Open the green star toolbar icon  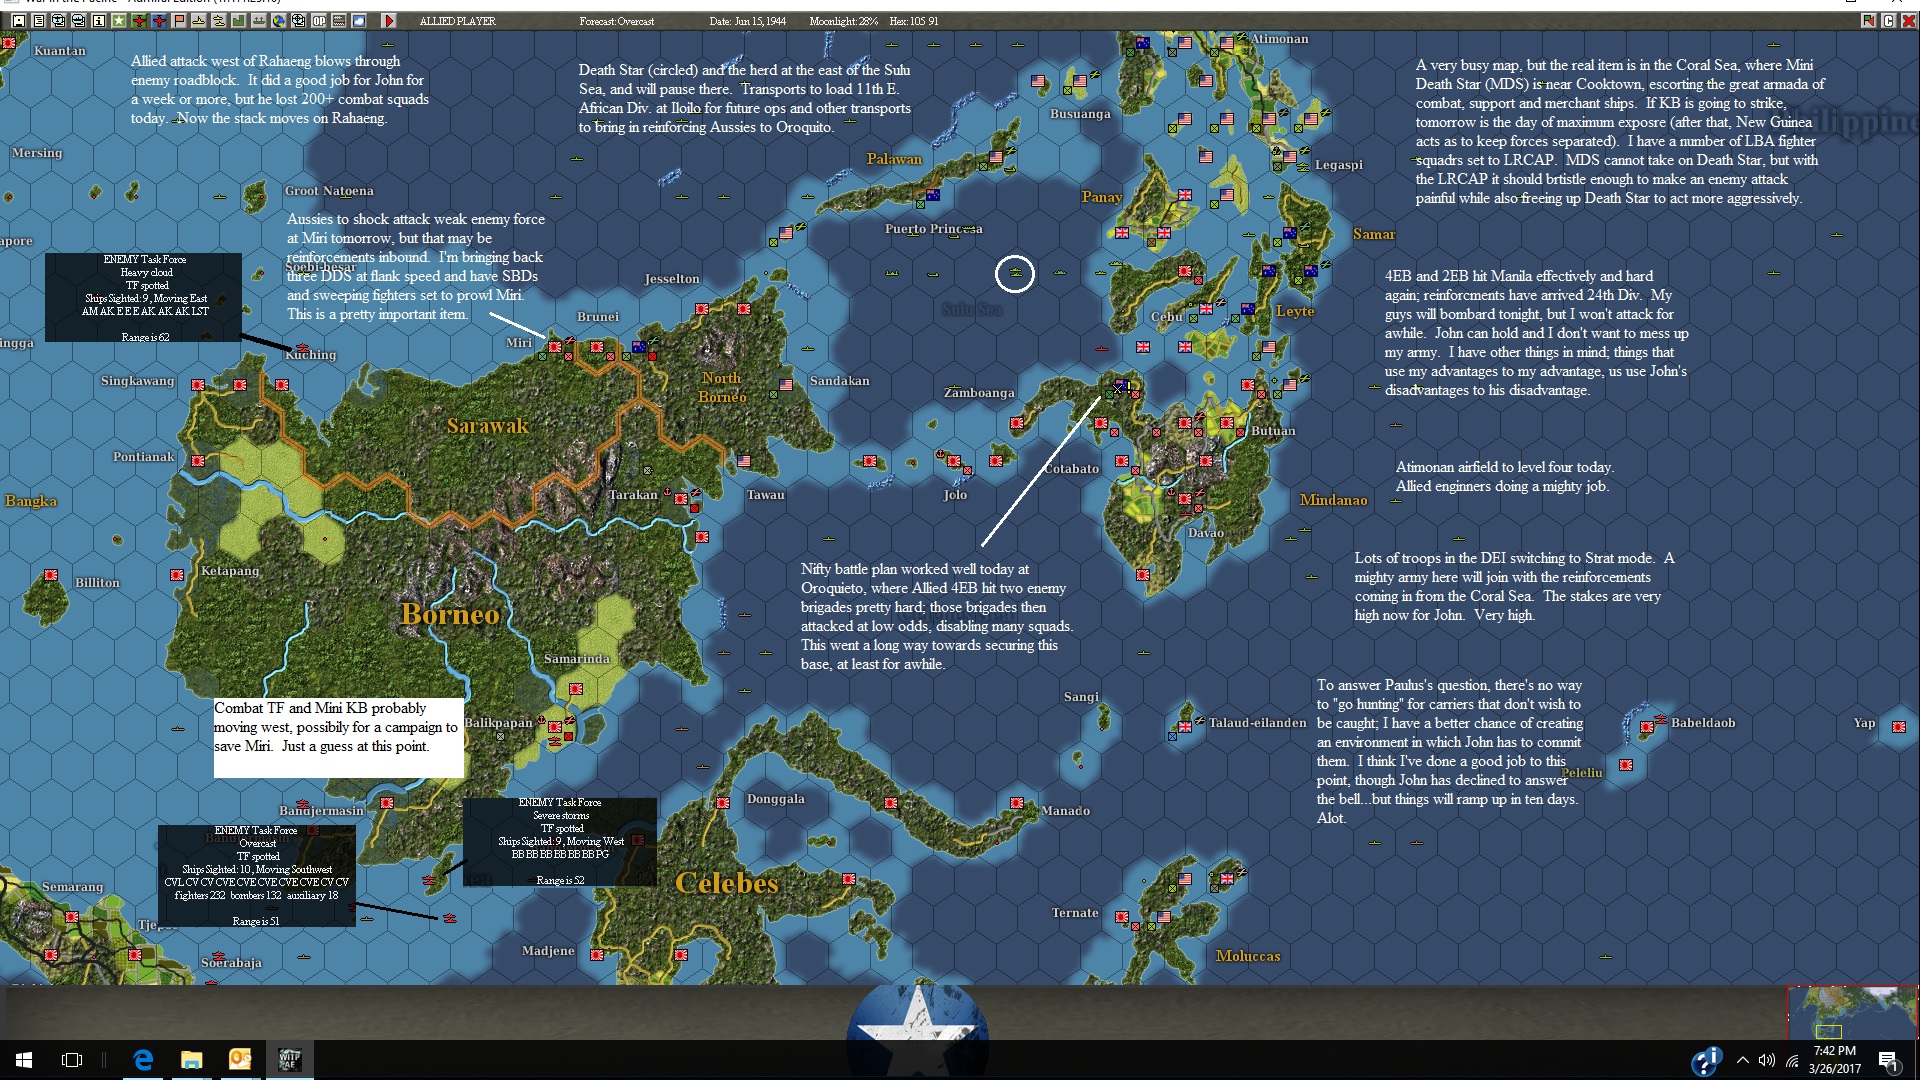(118, 21)
